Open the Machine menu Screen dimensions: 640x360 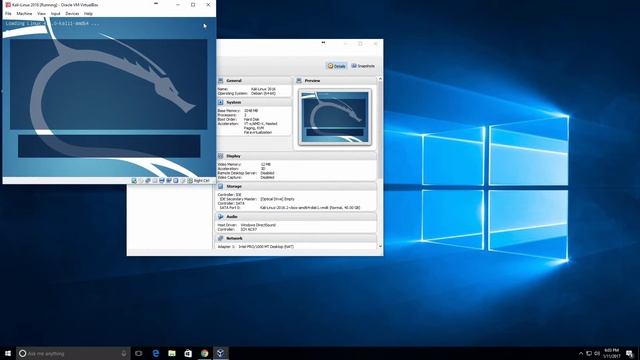[24, 13]
